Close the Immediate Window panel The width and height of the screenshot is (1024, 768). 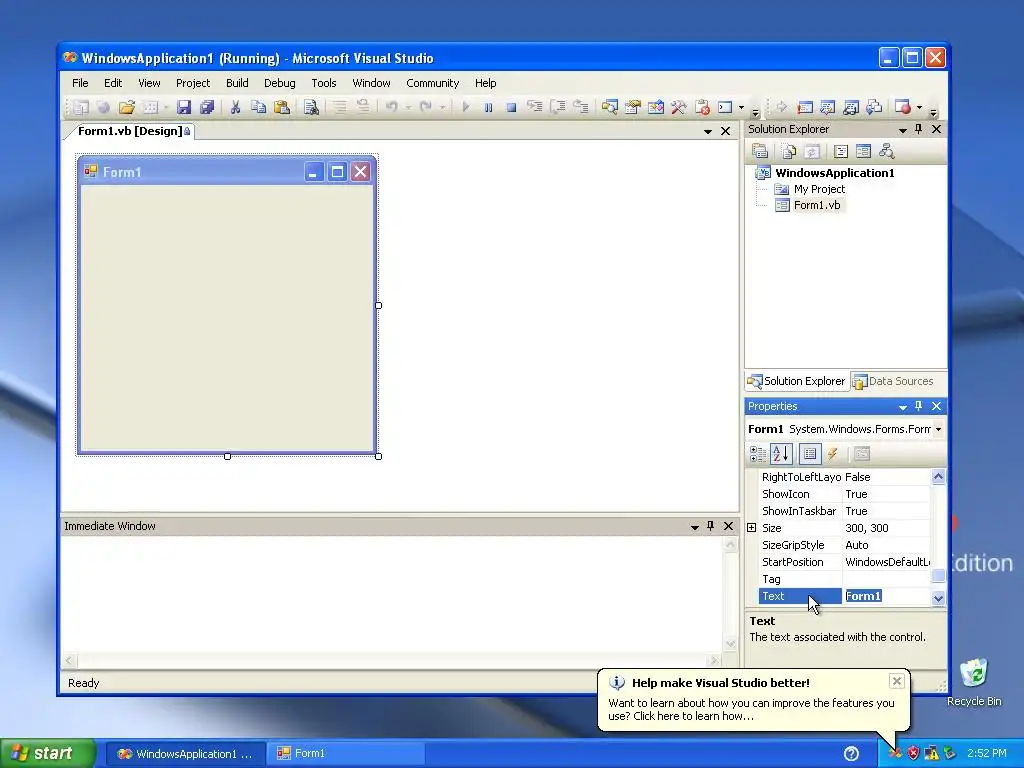(728, 526)
